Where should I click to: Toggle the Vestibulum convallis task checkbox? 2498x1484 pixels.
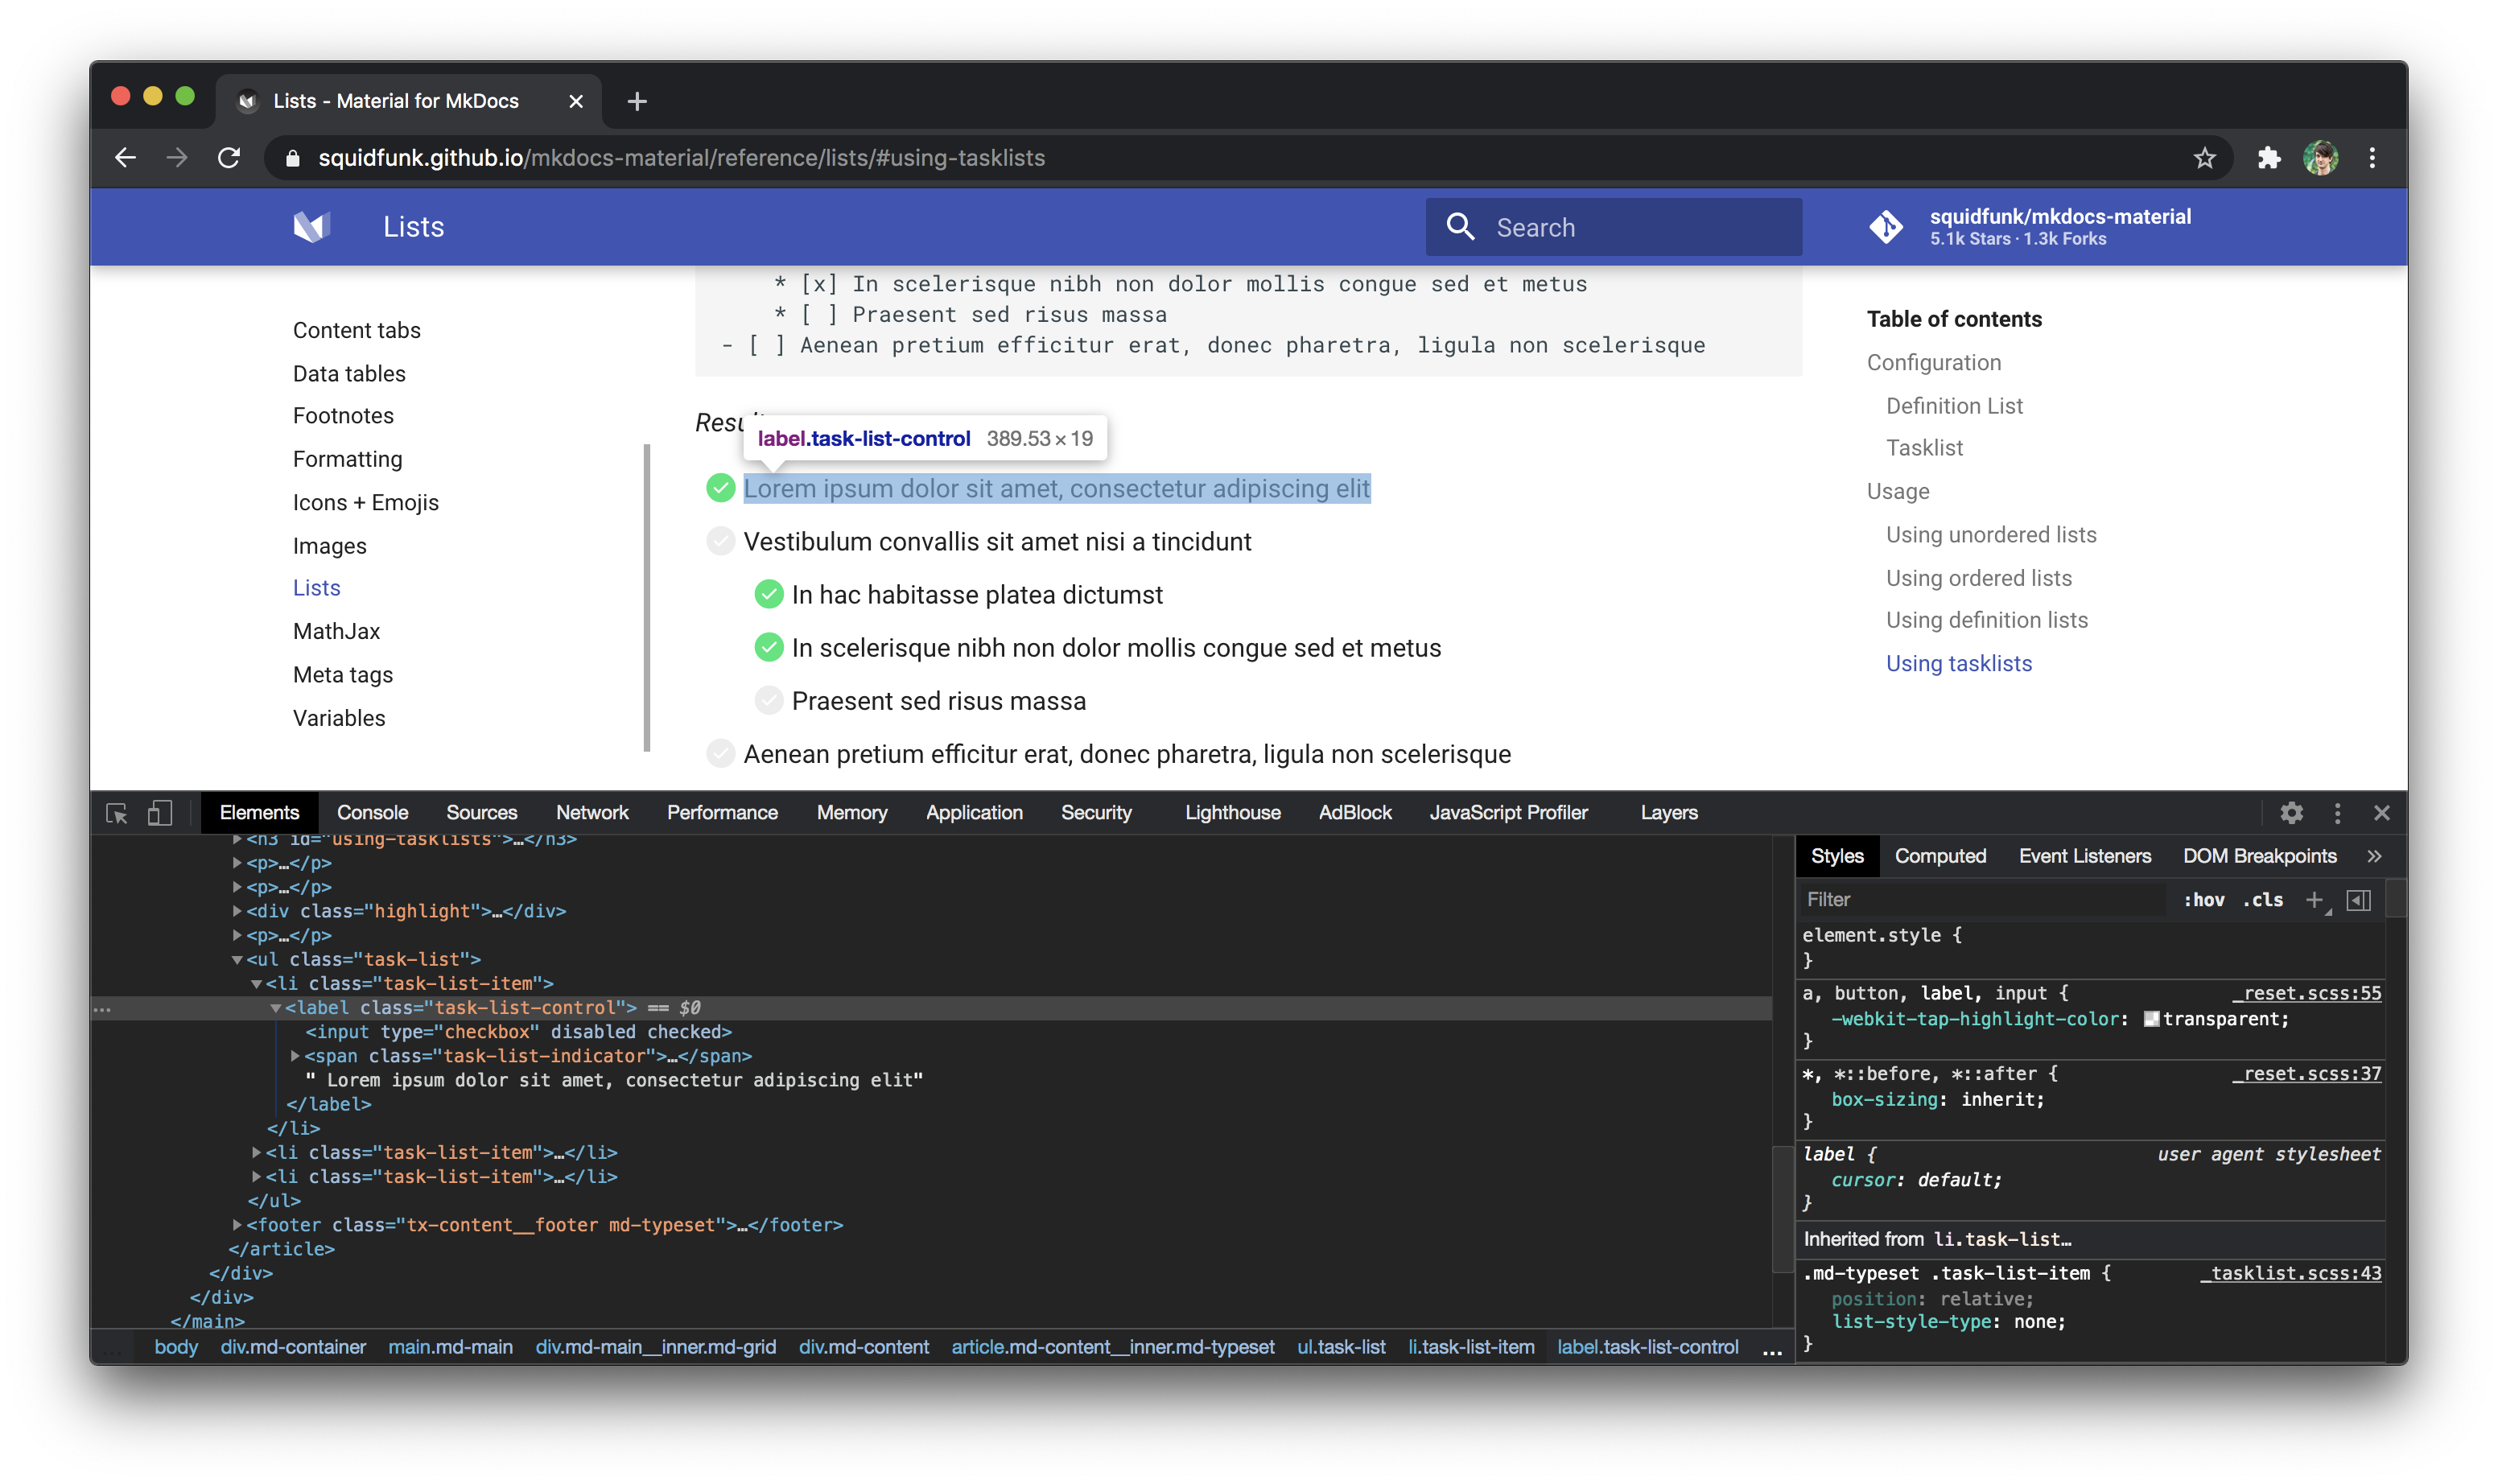click(720, 541)
